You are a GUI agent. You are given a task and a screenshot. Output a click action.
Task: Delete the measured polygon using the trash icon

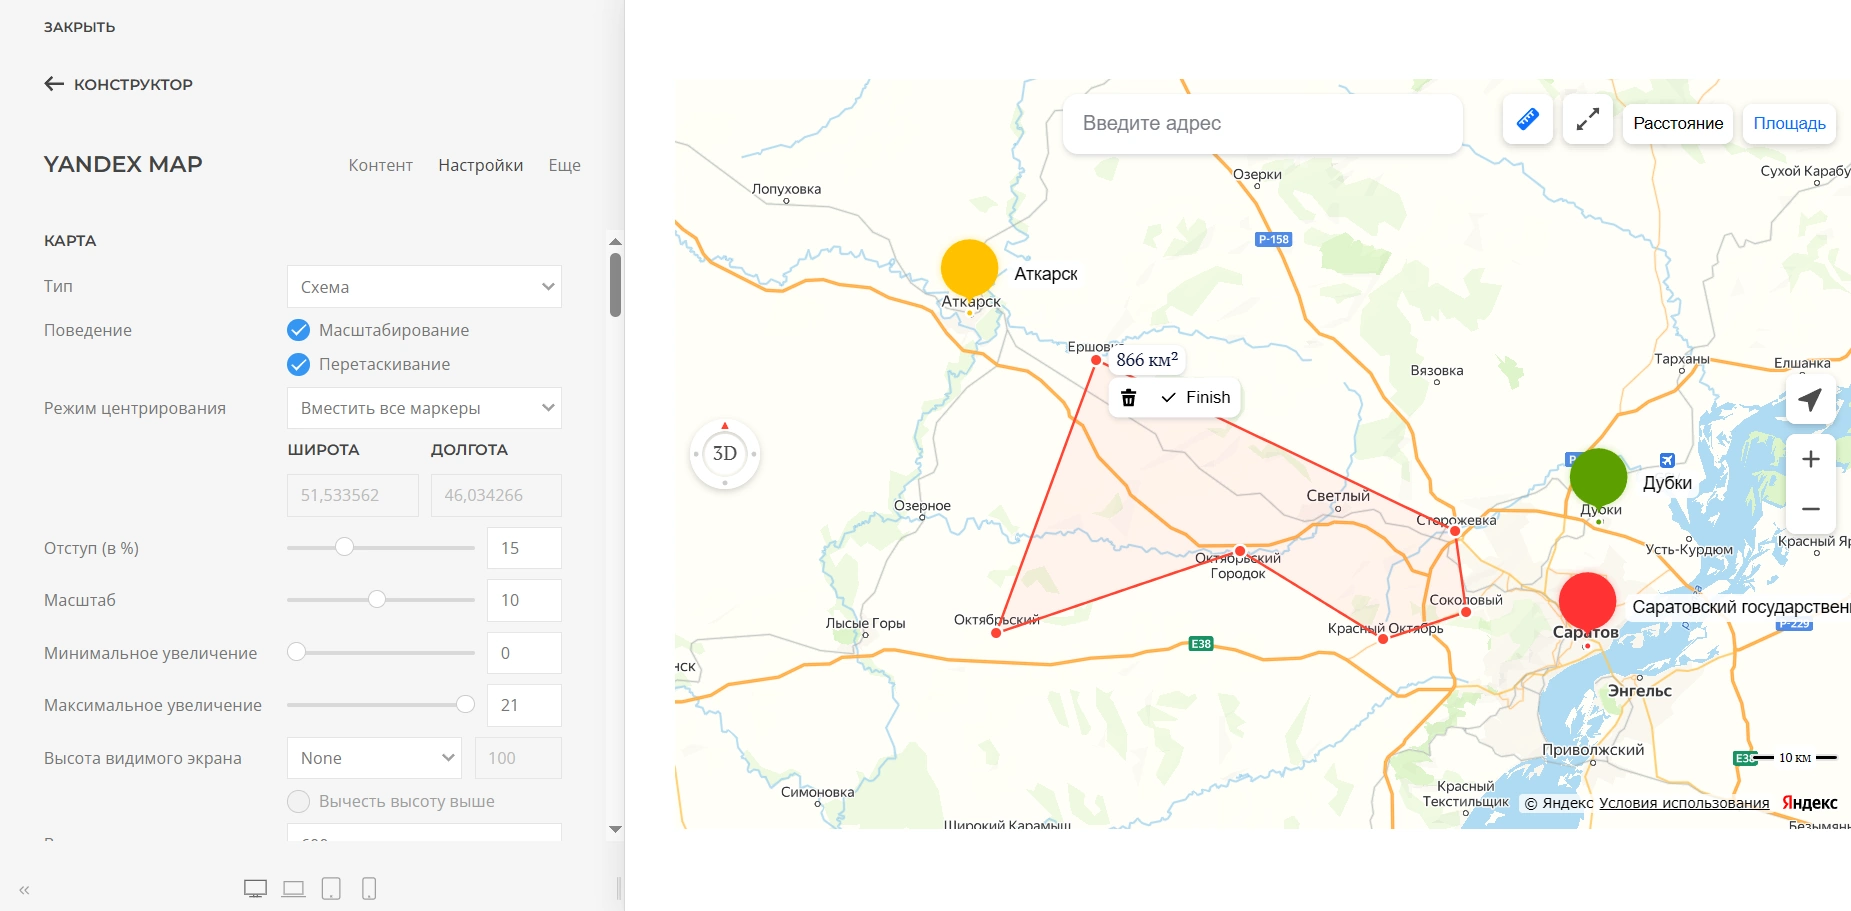[x=1129, y=398]
